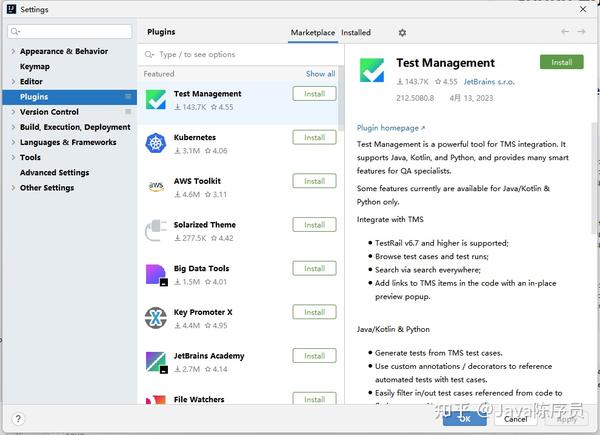Click the green Install button in details
The width and height of the screenshot is (600, 435).
562,62
